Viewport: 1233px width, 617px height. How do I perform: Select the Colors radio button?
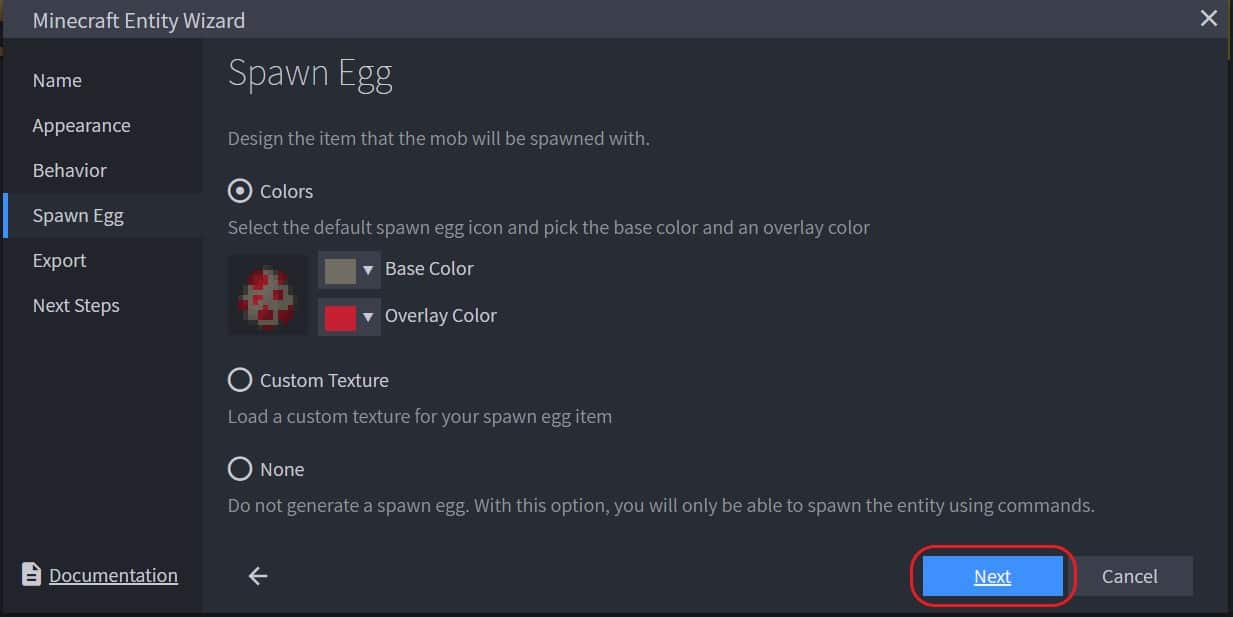tap(240, 191)
